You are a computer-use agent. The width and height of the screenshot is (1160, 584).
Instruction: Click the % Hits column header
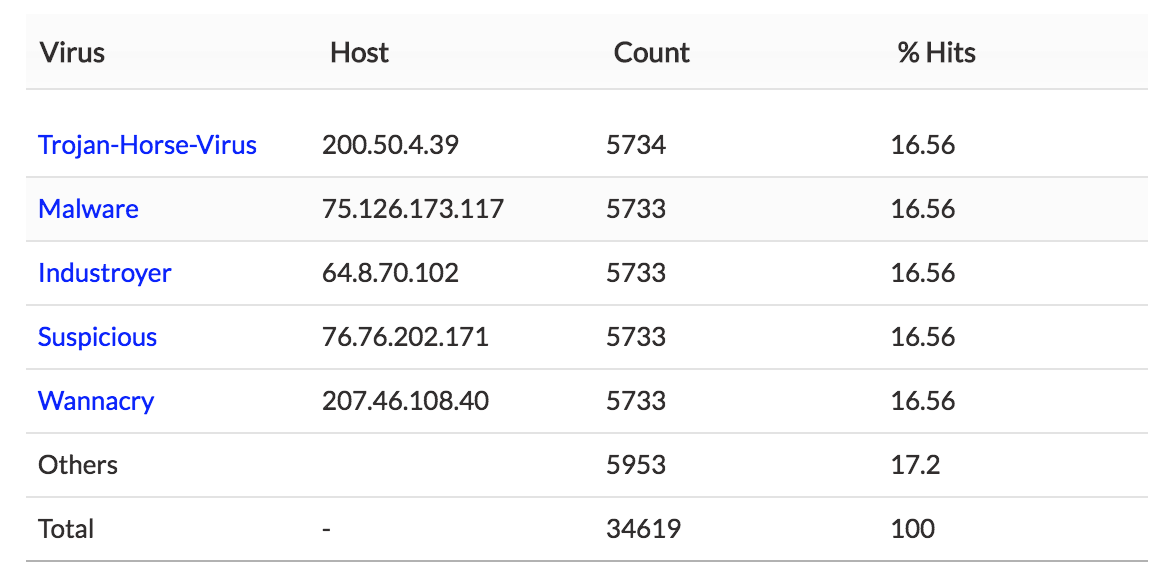click(x=936, y=52)
